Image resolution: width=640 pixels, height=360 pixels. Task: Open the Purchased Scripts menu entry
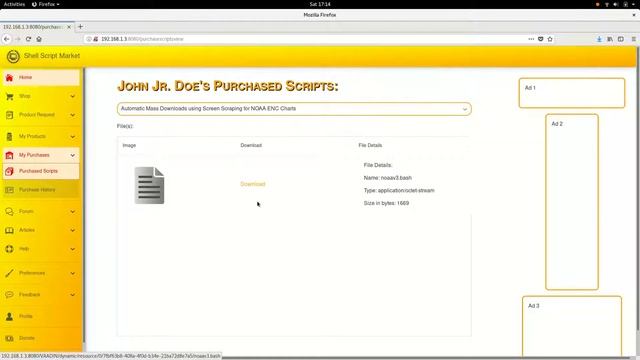(41, 171)
